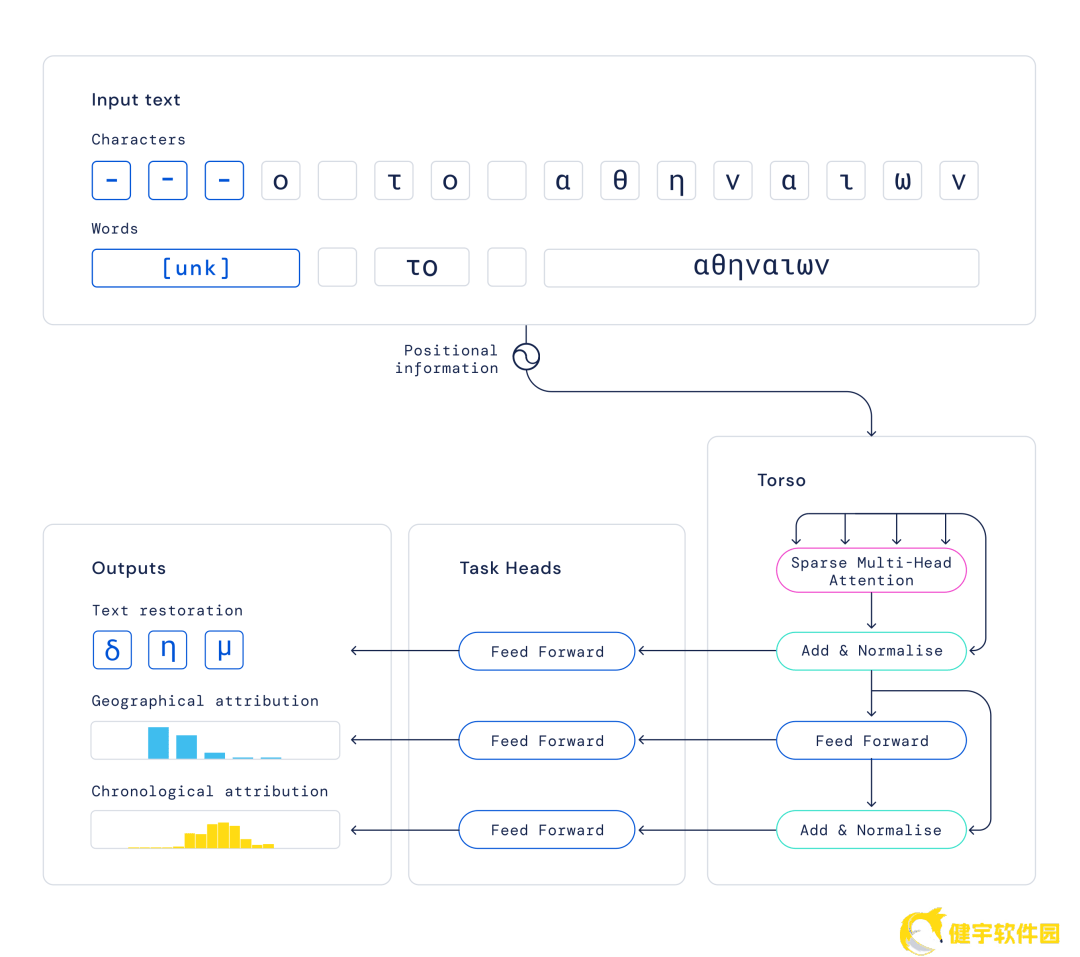Click the positional information sine-wave symbol

[526, 358]
